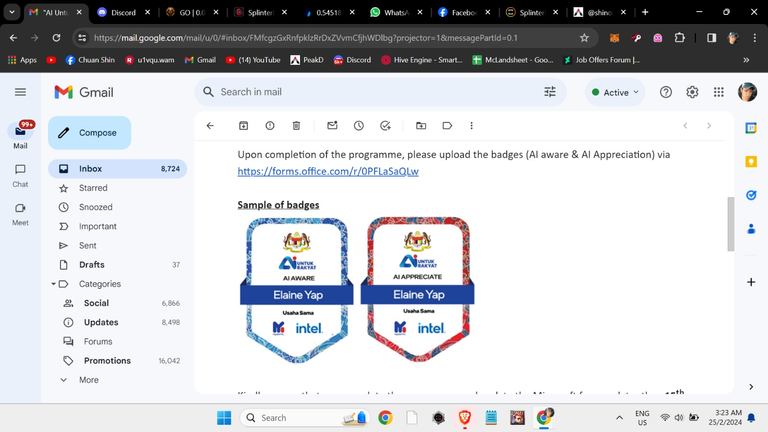
Task: Open Windows Start menu
Action: pos(224,418)
